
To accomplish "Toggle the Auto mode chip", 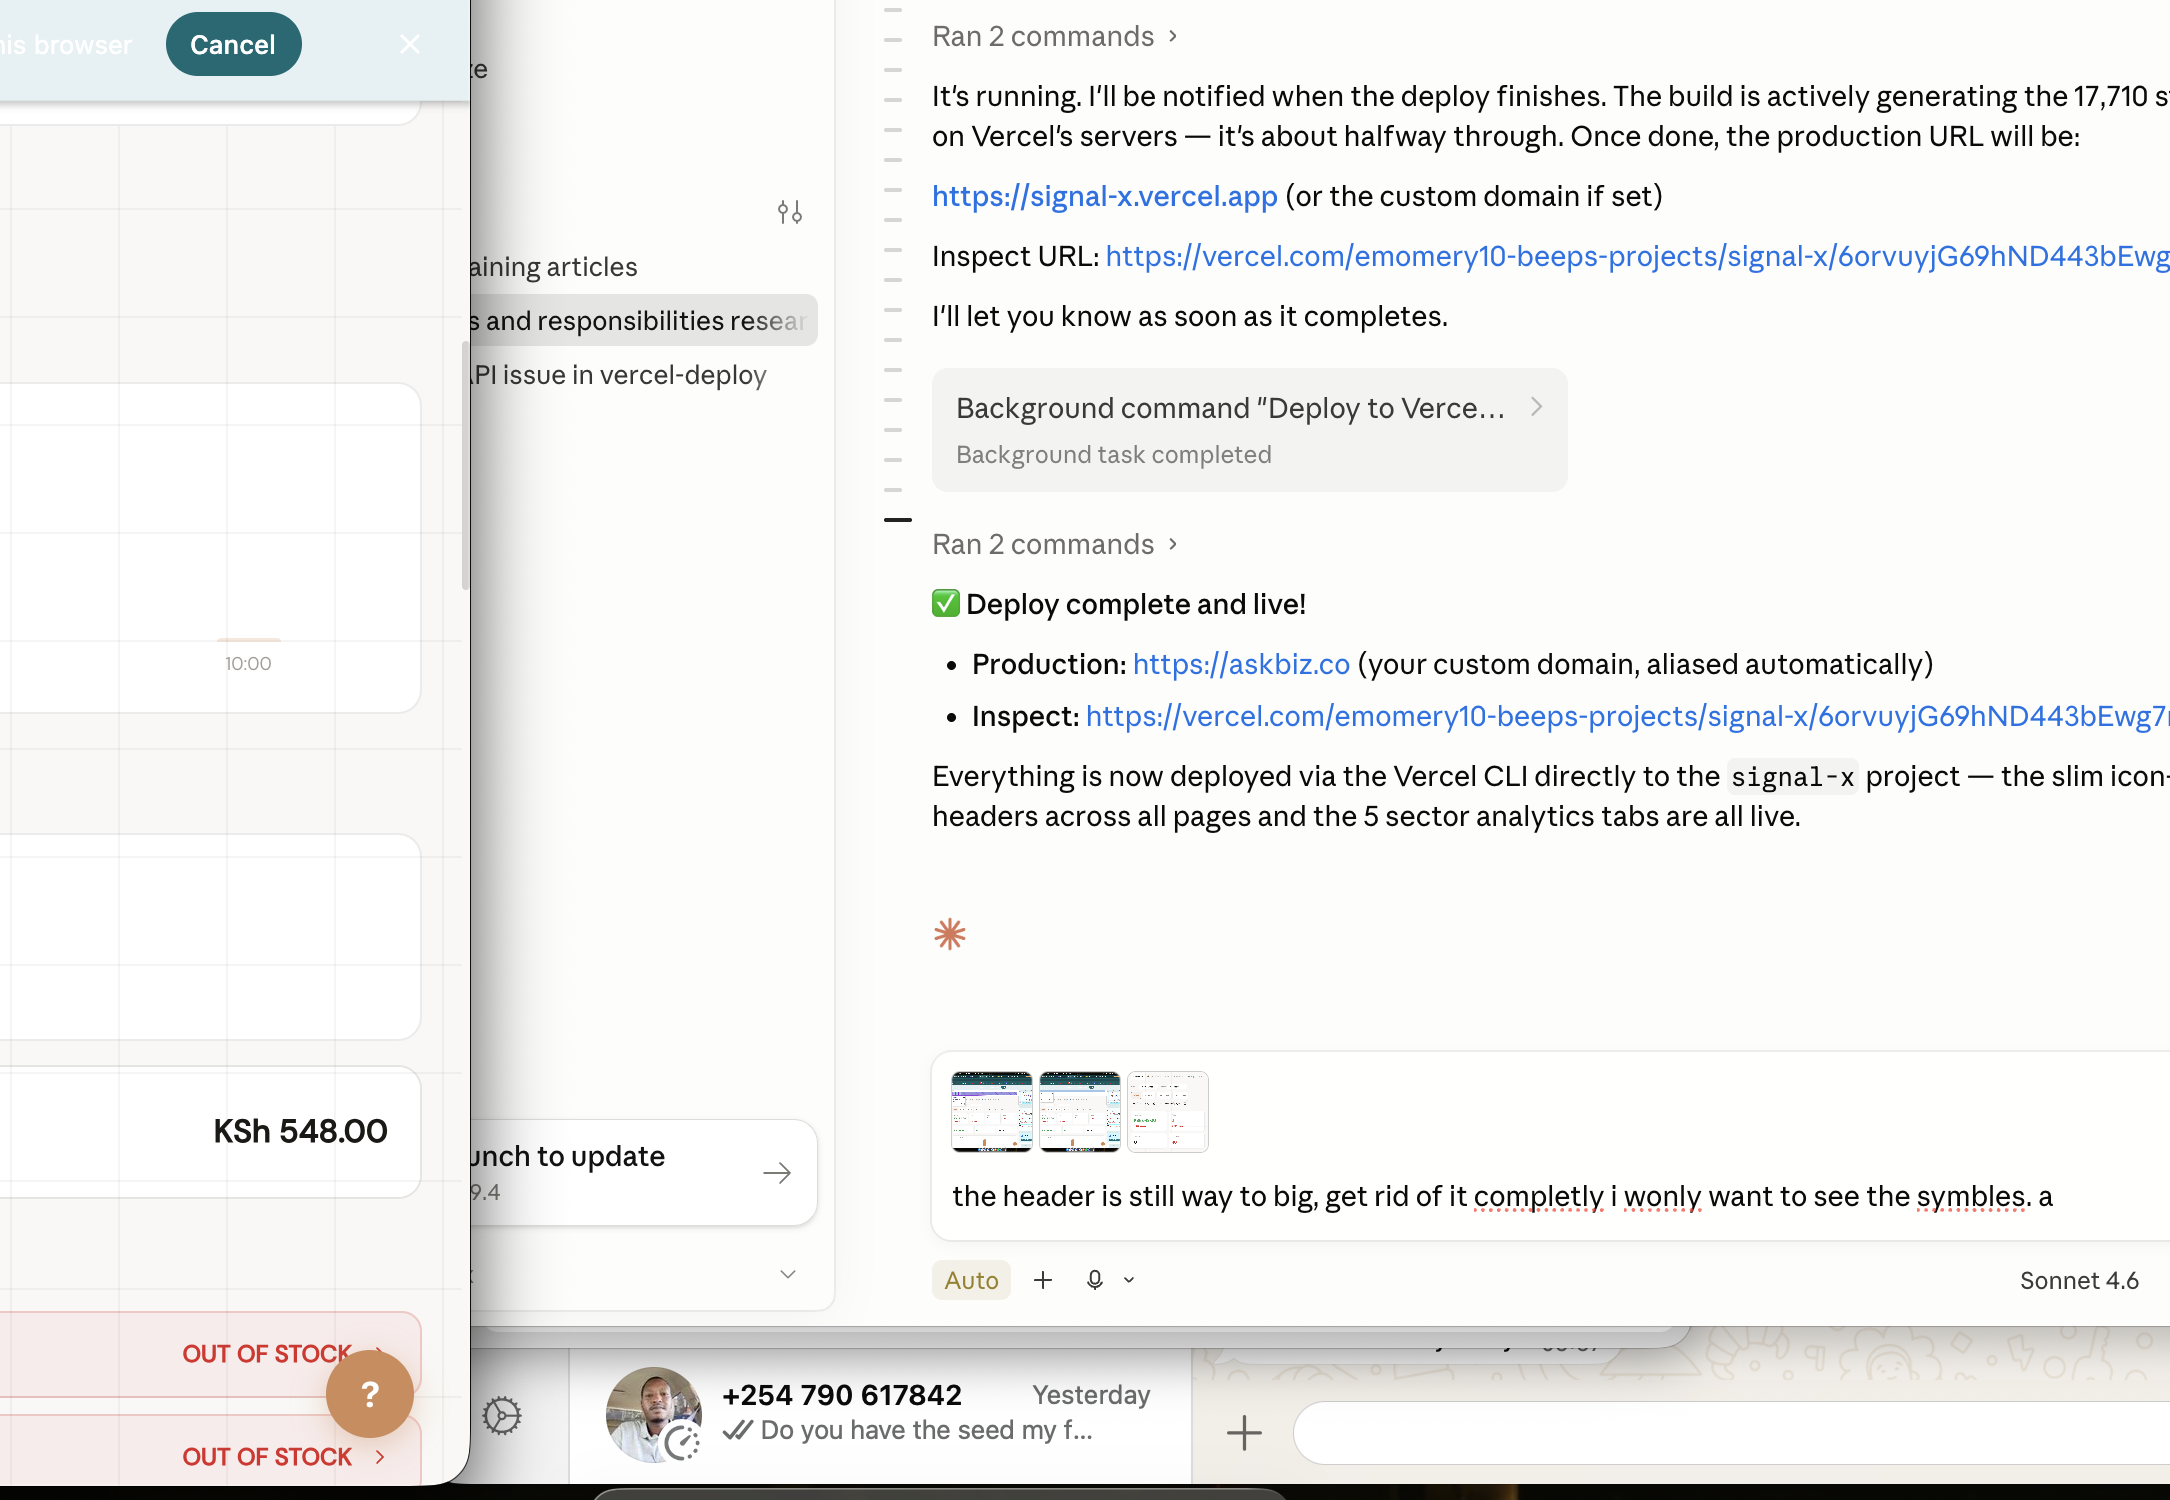I will click(971, 1280).
